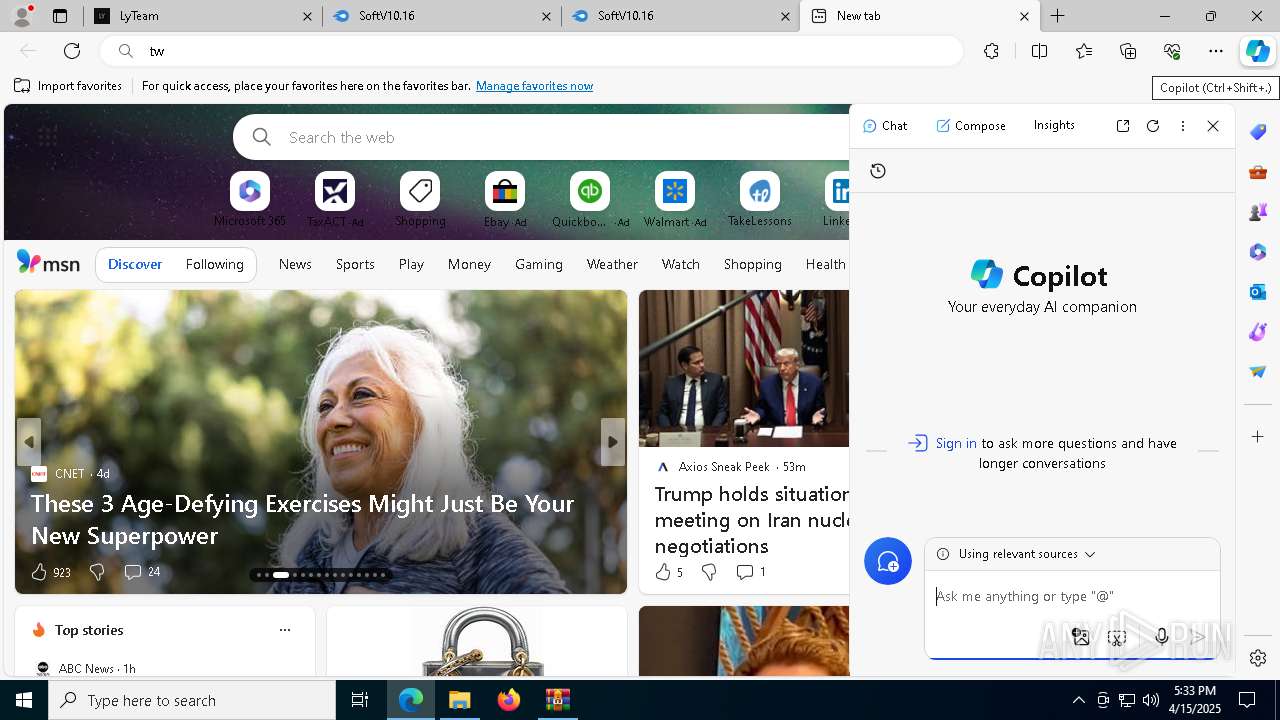Open TakeLessons quick link tile
The height and width of the screenshot is (720, 1280).
tap(760, 199)
